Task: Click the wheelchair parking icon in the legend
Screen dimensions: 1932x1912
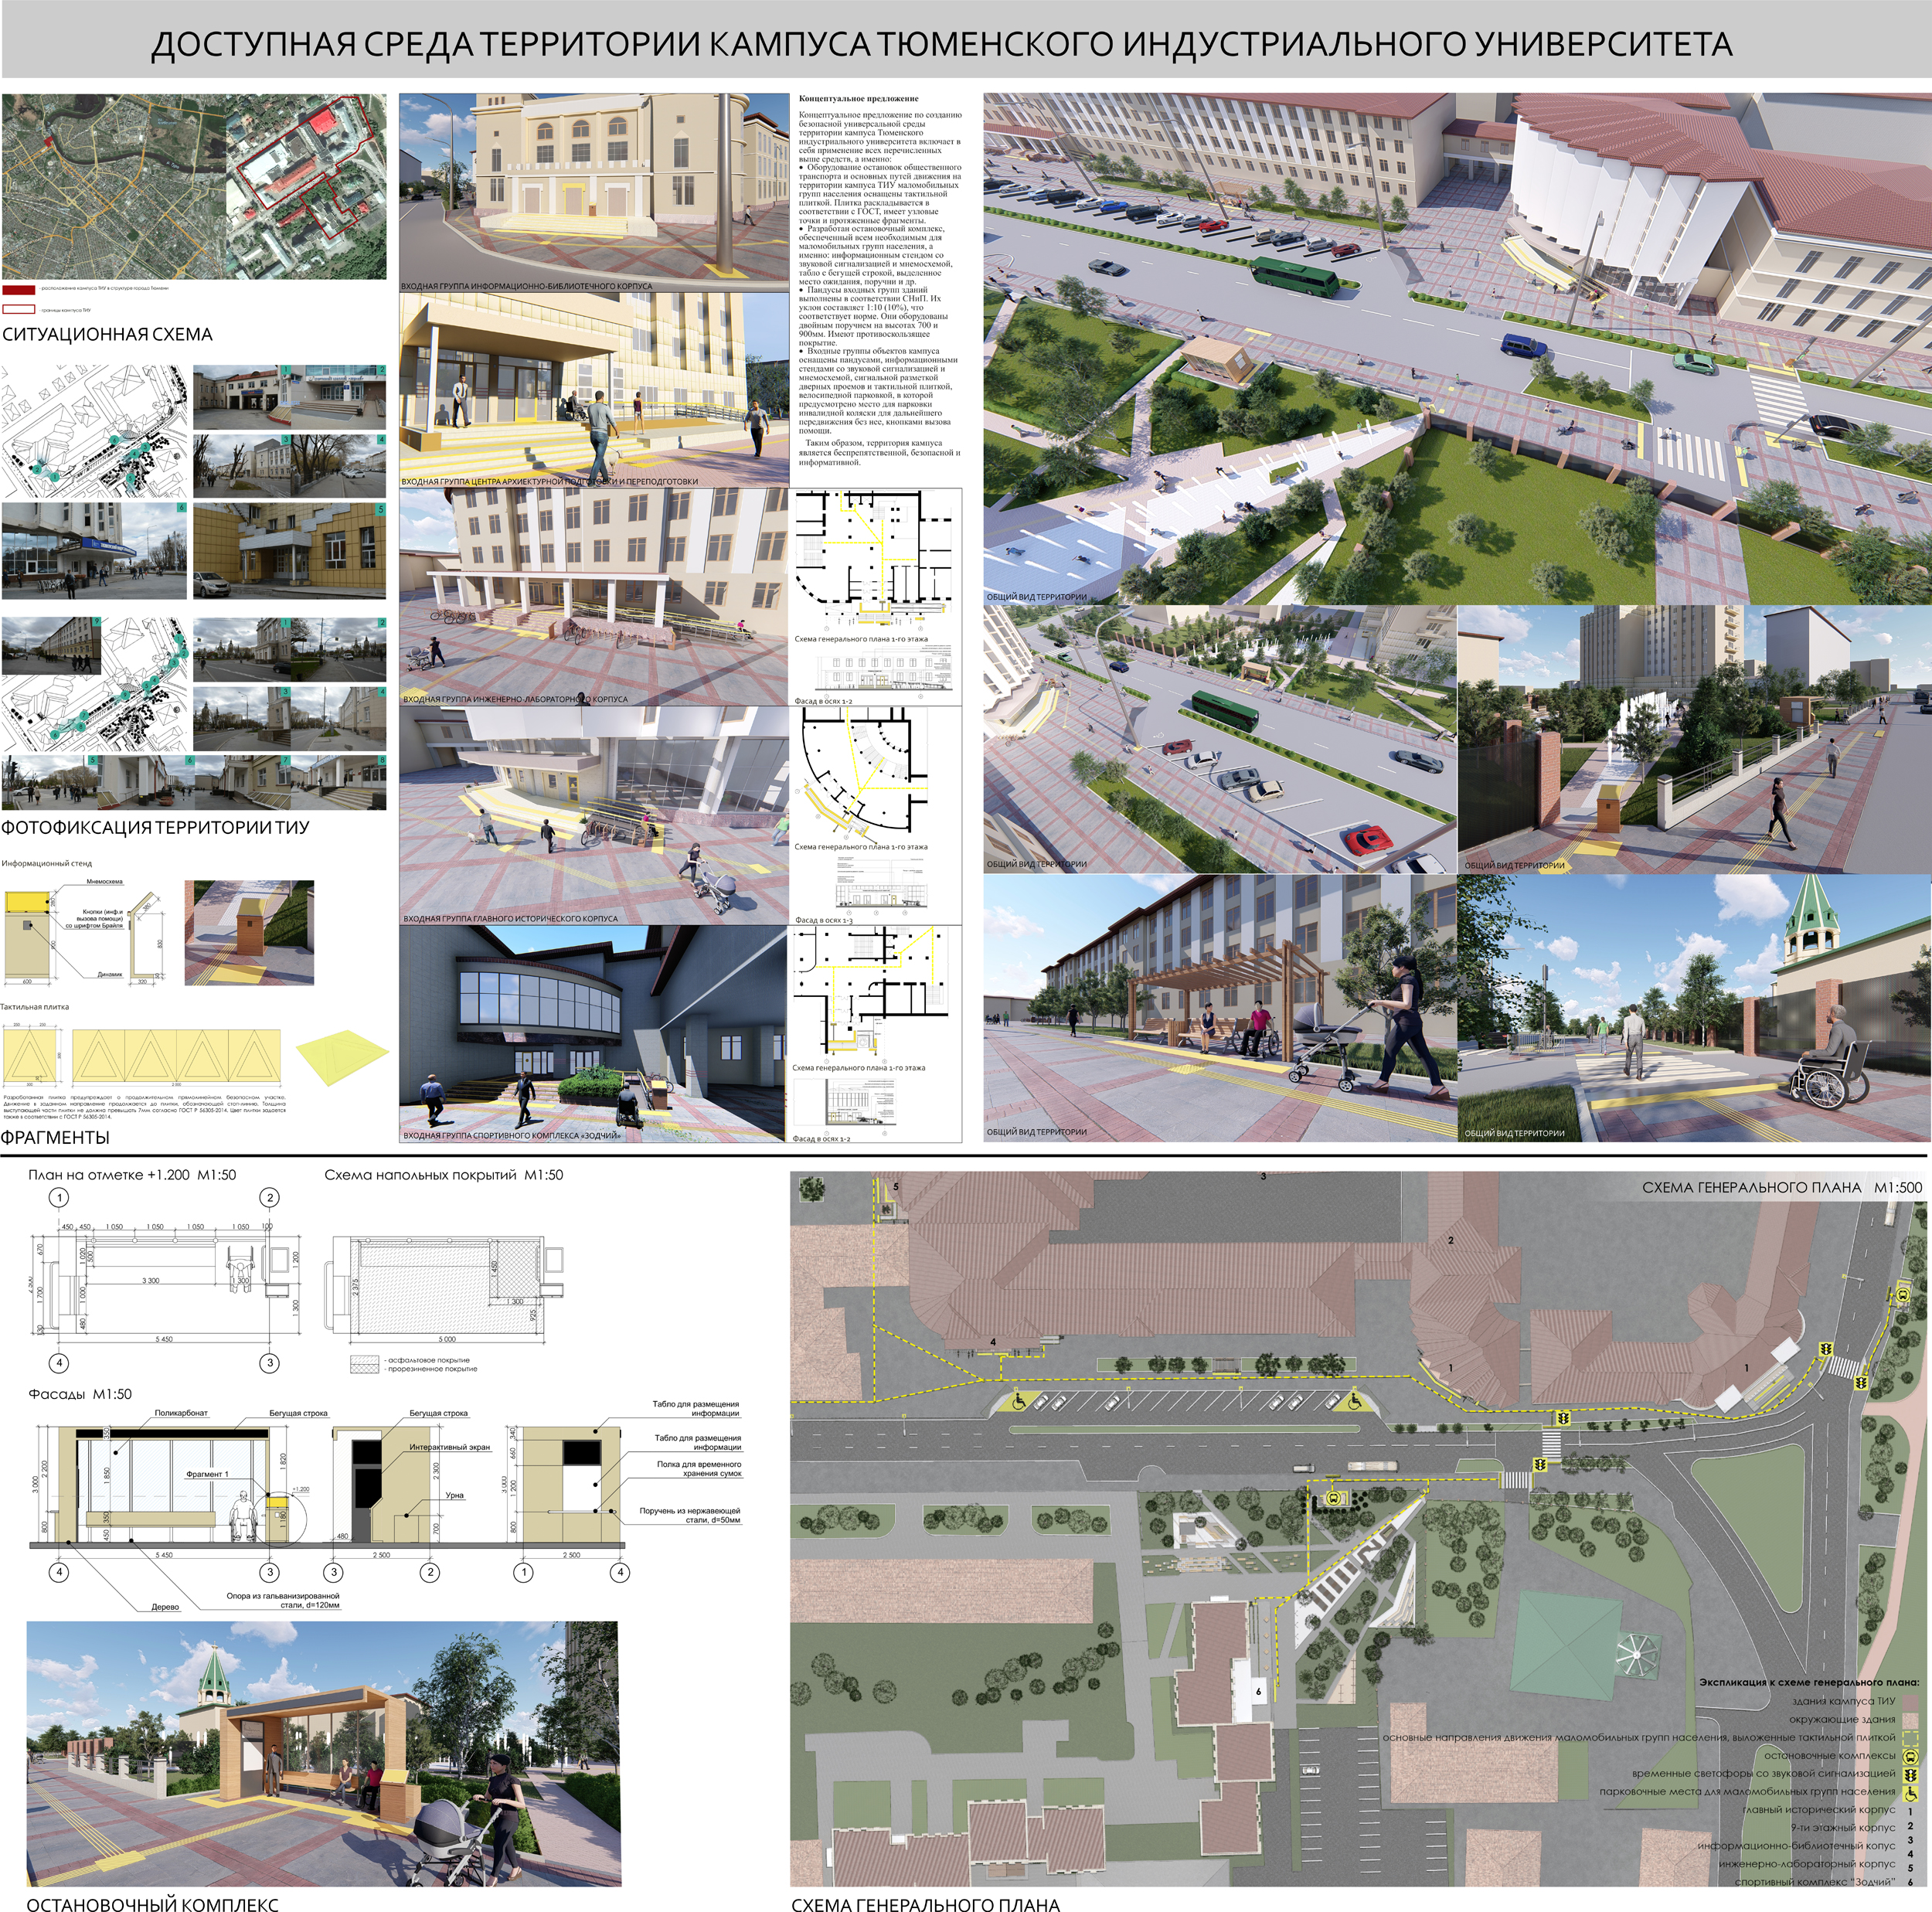Action: 1910,1794
